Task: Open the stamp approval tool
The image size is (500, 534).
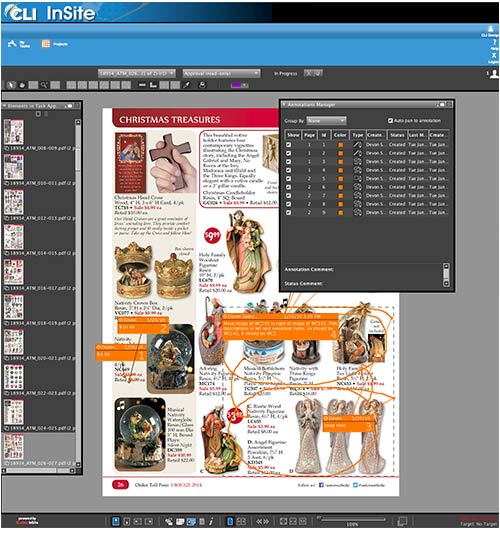Action: tap(202, 85)
